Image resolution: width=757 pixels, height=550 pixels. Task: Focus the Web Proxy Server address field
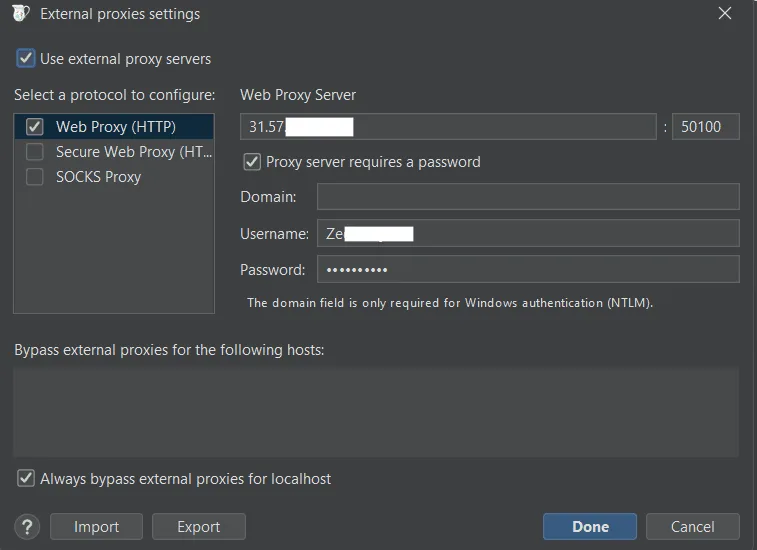(448, 127)
